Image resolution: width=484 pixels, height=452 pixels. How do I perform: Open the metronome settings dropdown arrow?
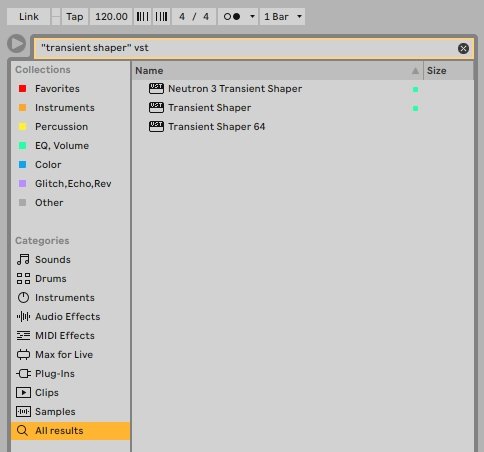pos(252,16)
